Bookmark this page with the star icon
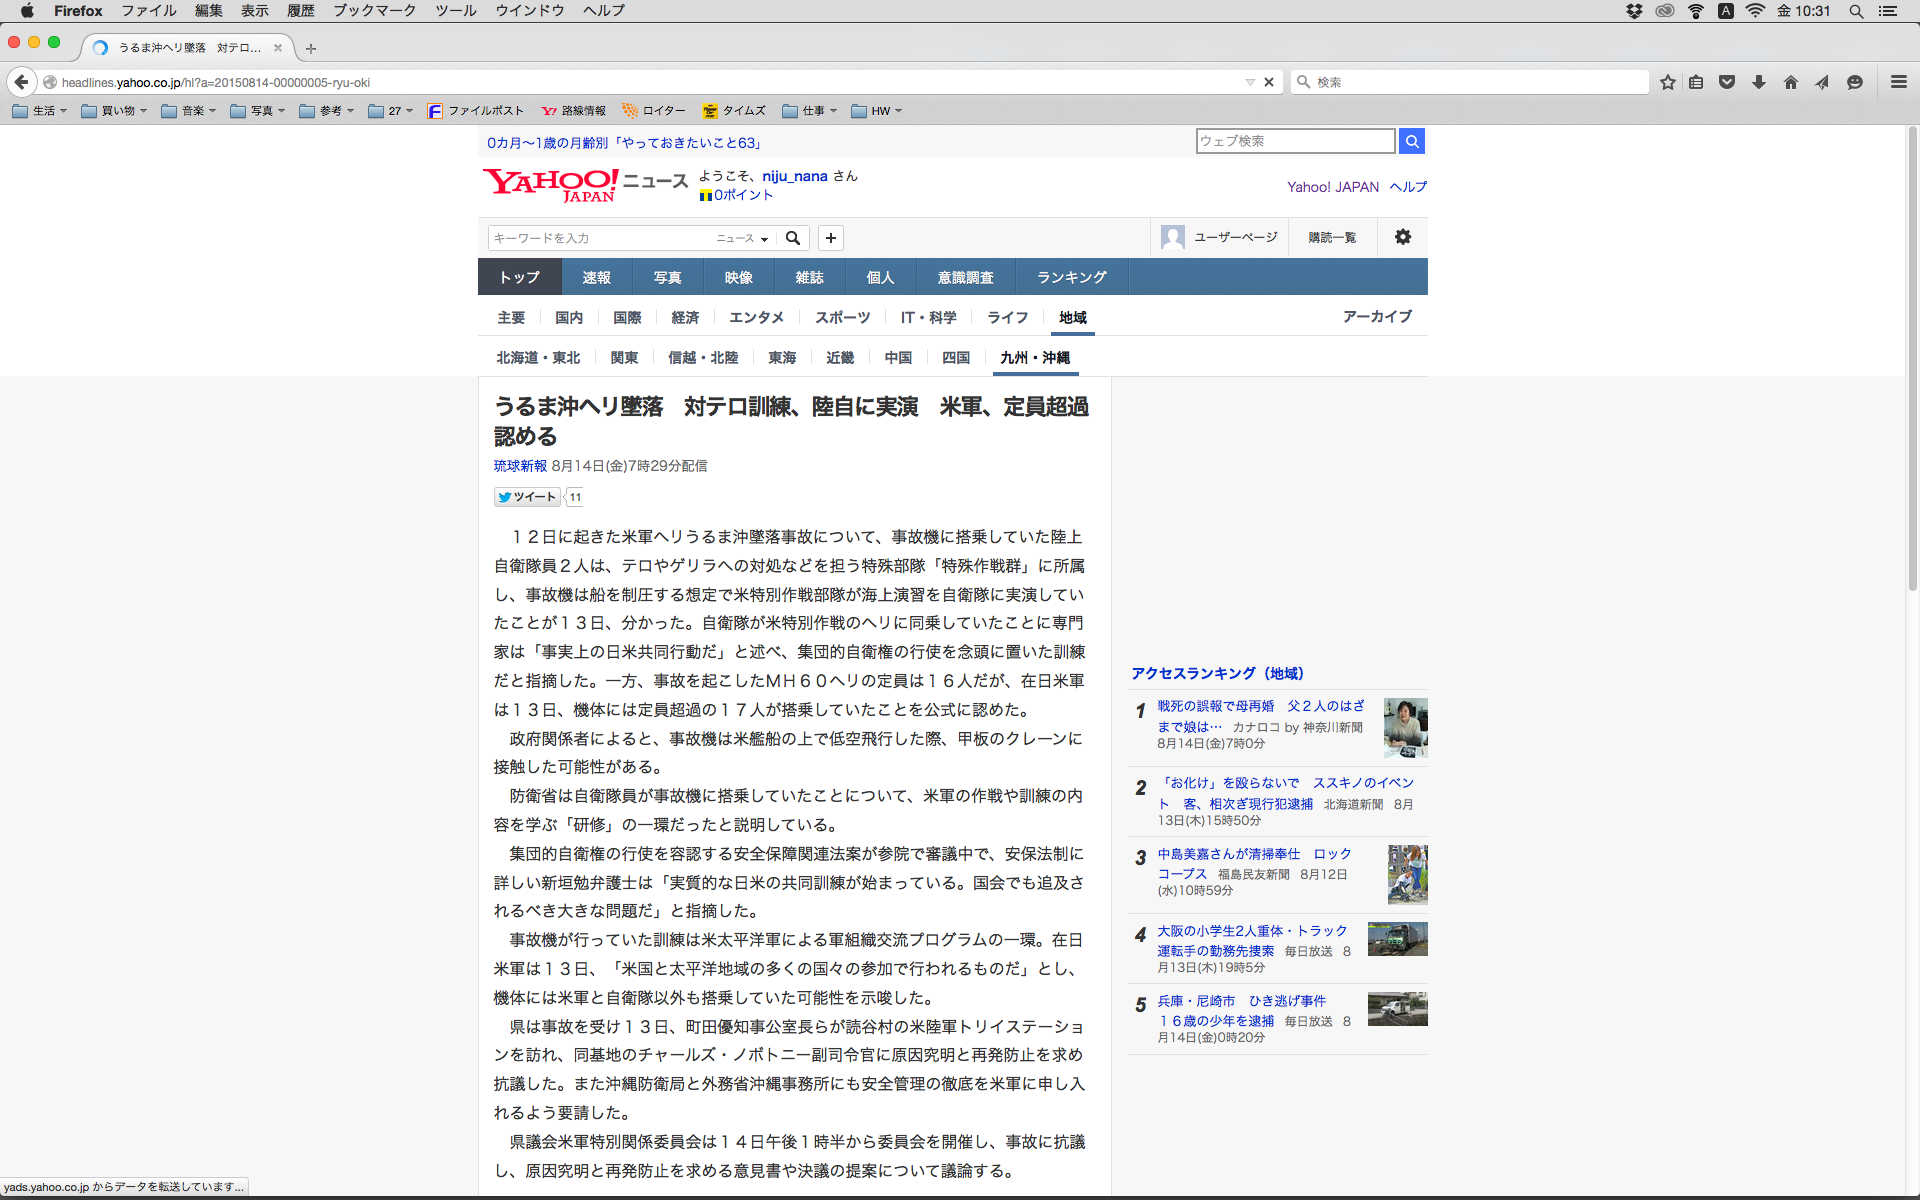 coord(1667,82)
